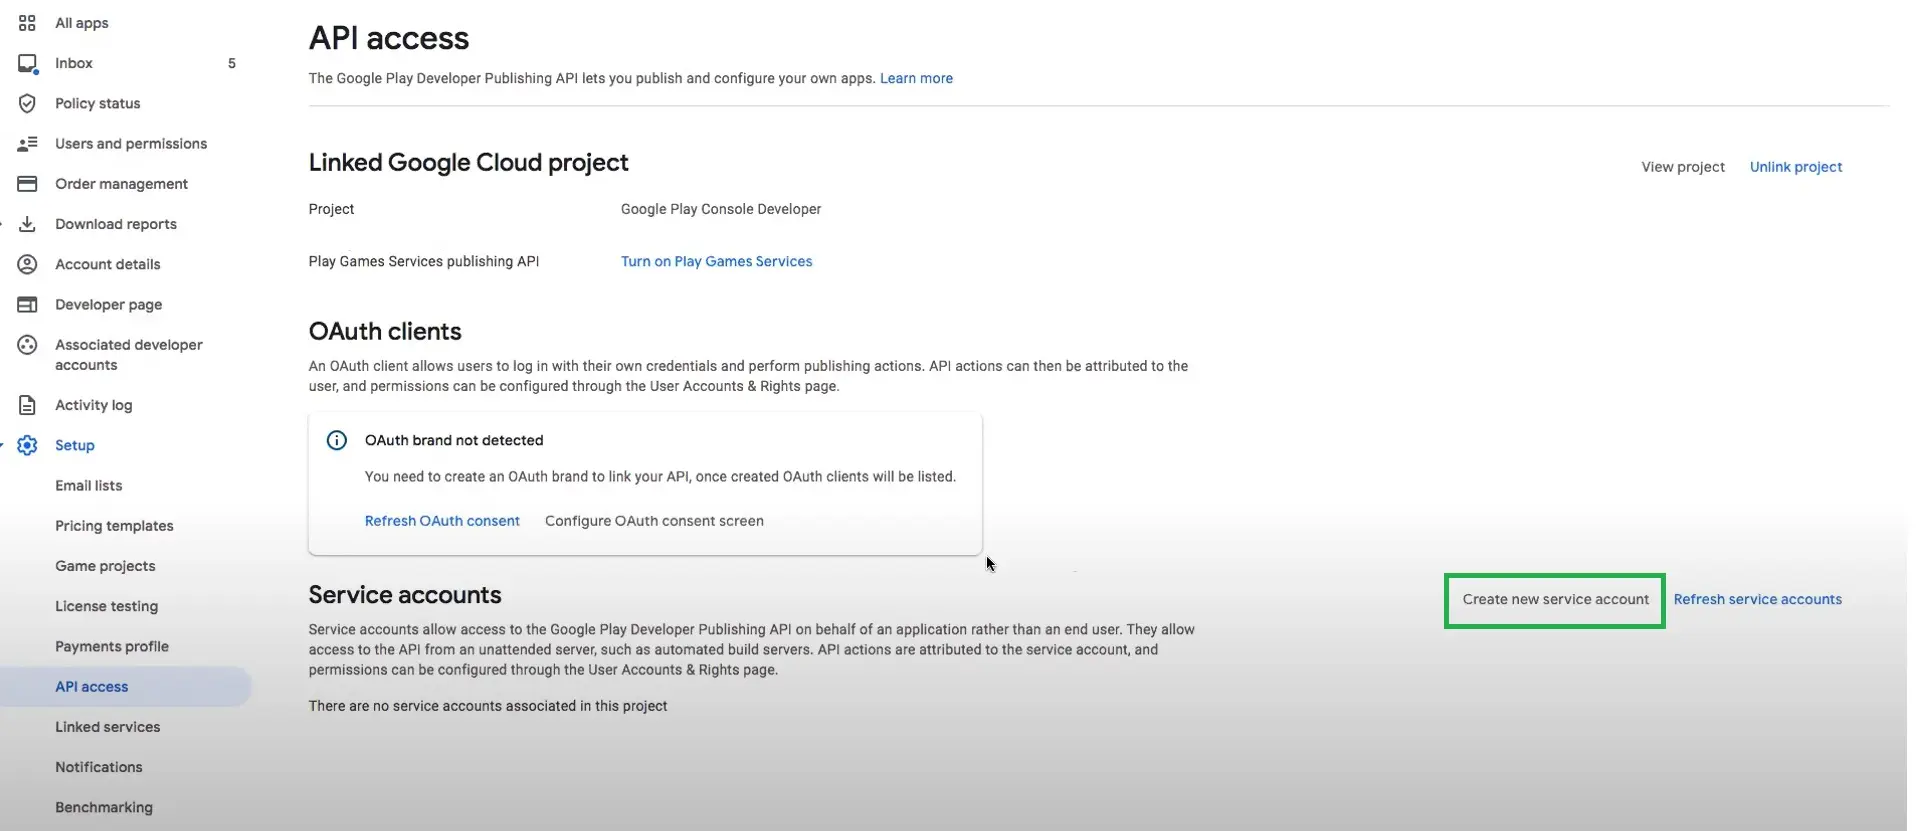Click Create new service account
The height and width of the screenshot is (831, 1920).
click(x=1555, y=600)
